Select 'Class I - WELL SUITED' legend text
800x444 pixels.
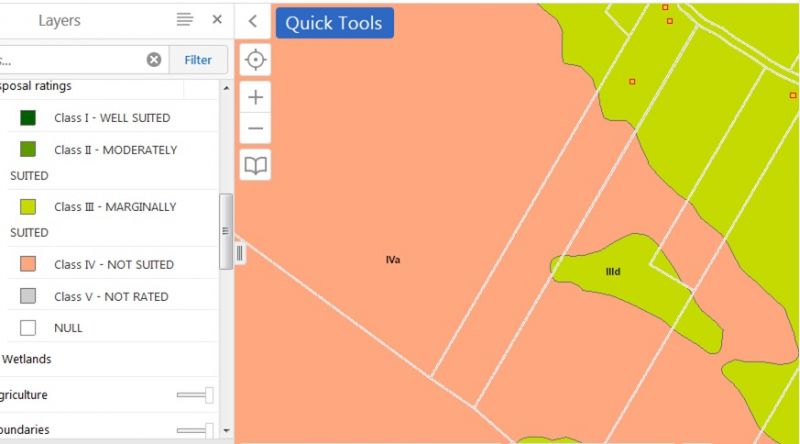[x=112, y=118]
